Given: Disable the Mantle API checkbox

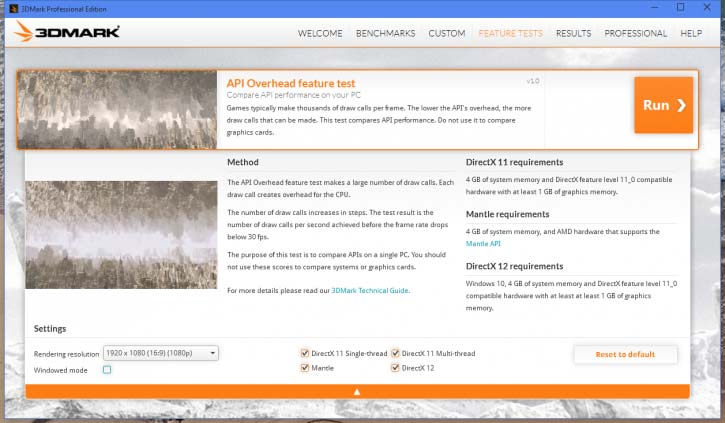Looking at the screenshot, I should pyautogui.click(x=305, y=368).
